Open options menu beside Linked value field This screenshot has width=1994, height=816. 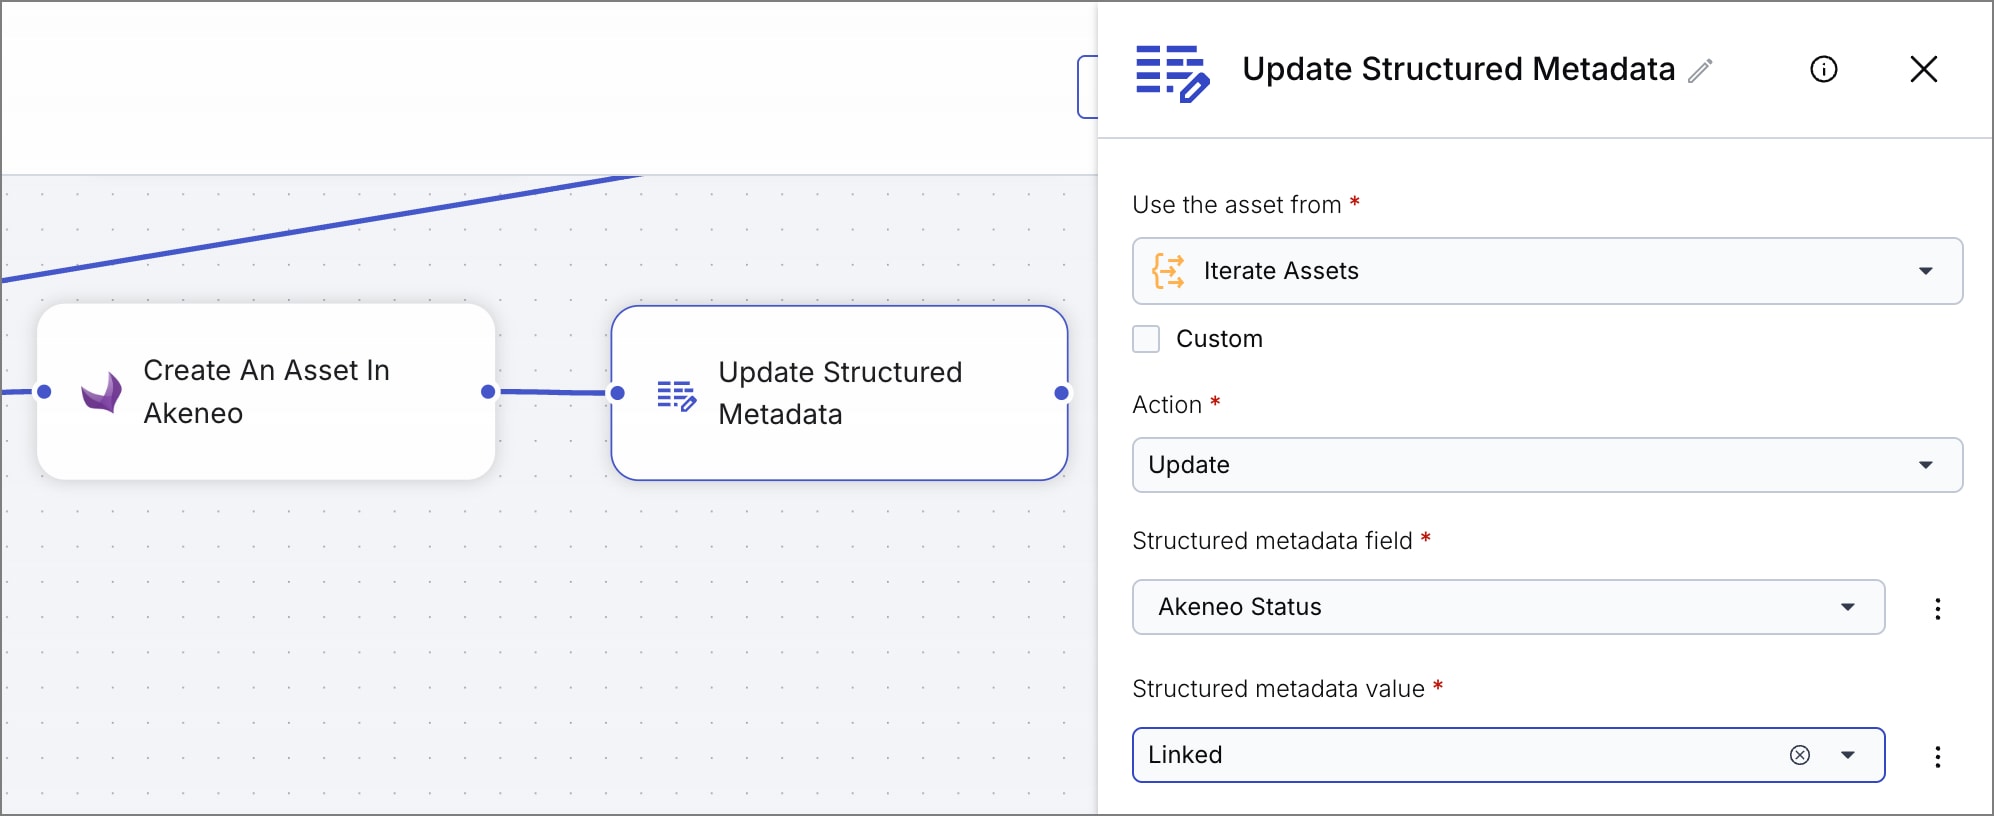1938,757
